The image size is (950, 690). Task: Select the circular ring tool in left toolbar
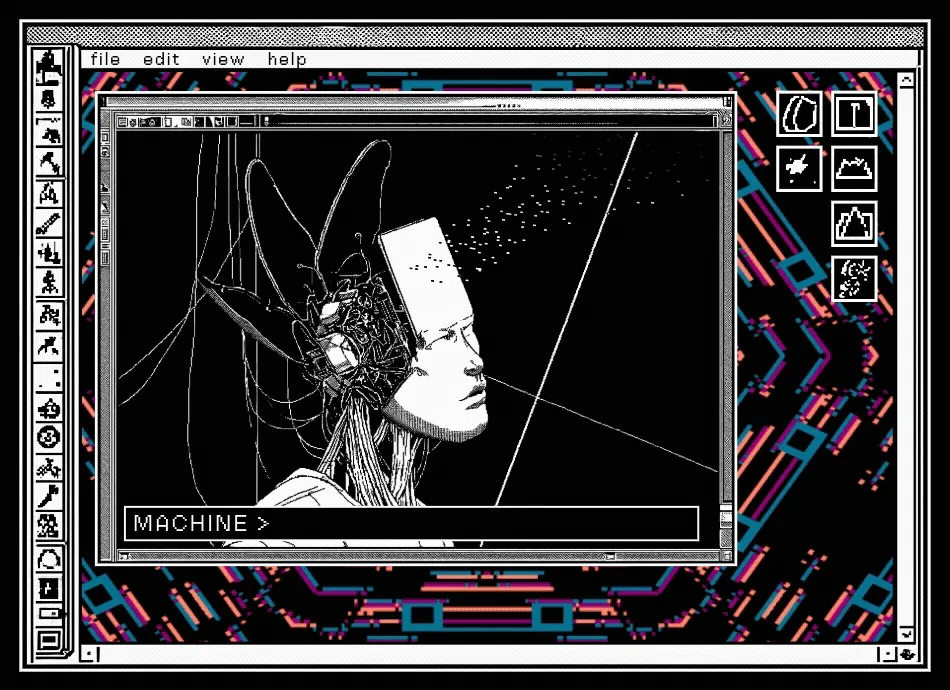coord(48,559)
